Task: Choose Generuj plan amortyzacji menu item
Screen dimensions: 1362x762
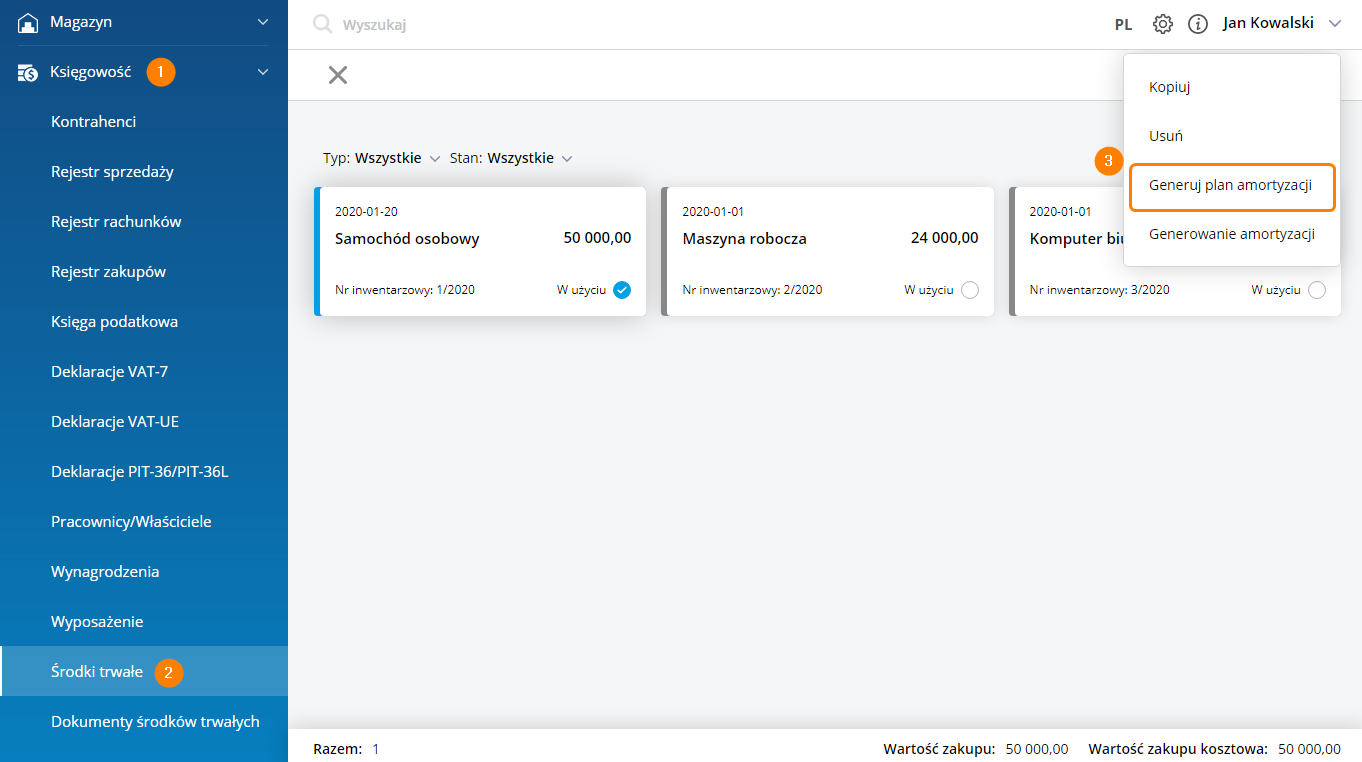Action: pos(1231,186)
